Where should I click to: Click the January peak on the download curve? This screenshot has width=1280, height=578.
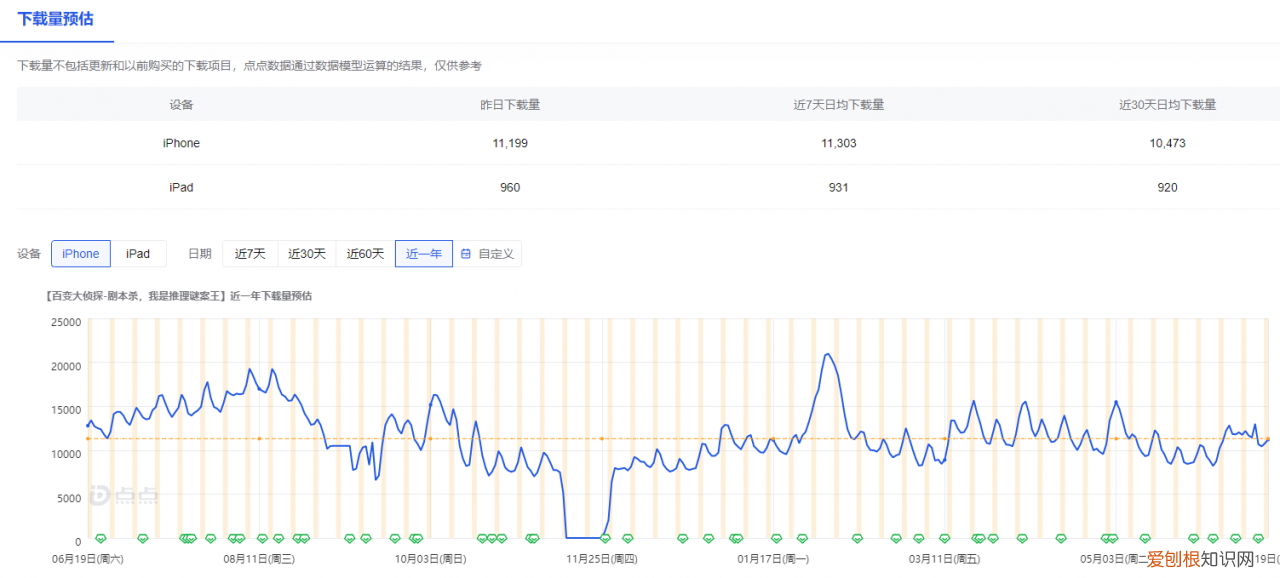[827, 354]
